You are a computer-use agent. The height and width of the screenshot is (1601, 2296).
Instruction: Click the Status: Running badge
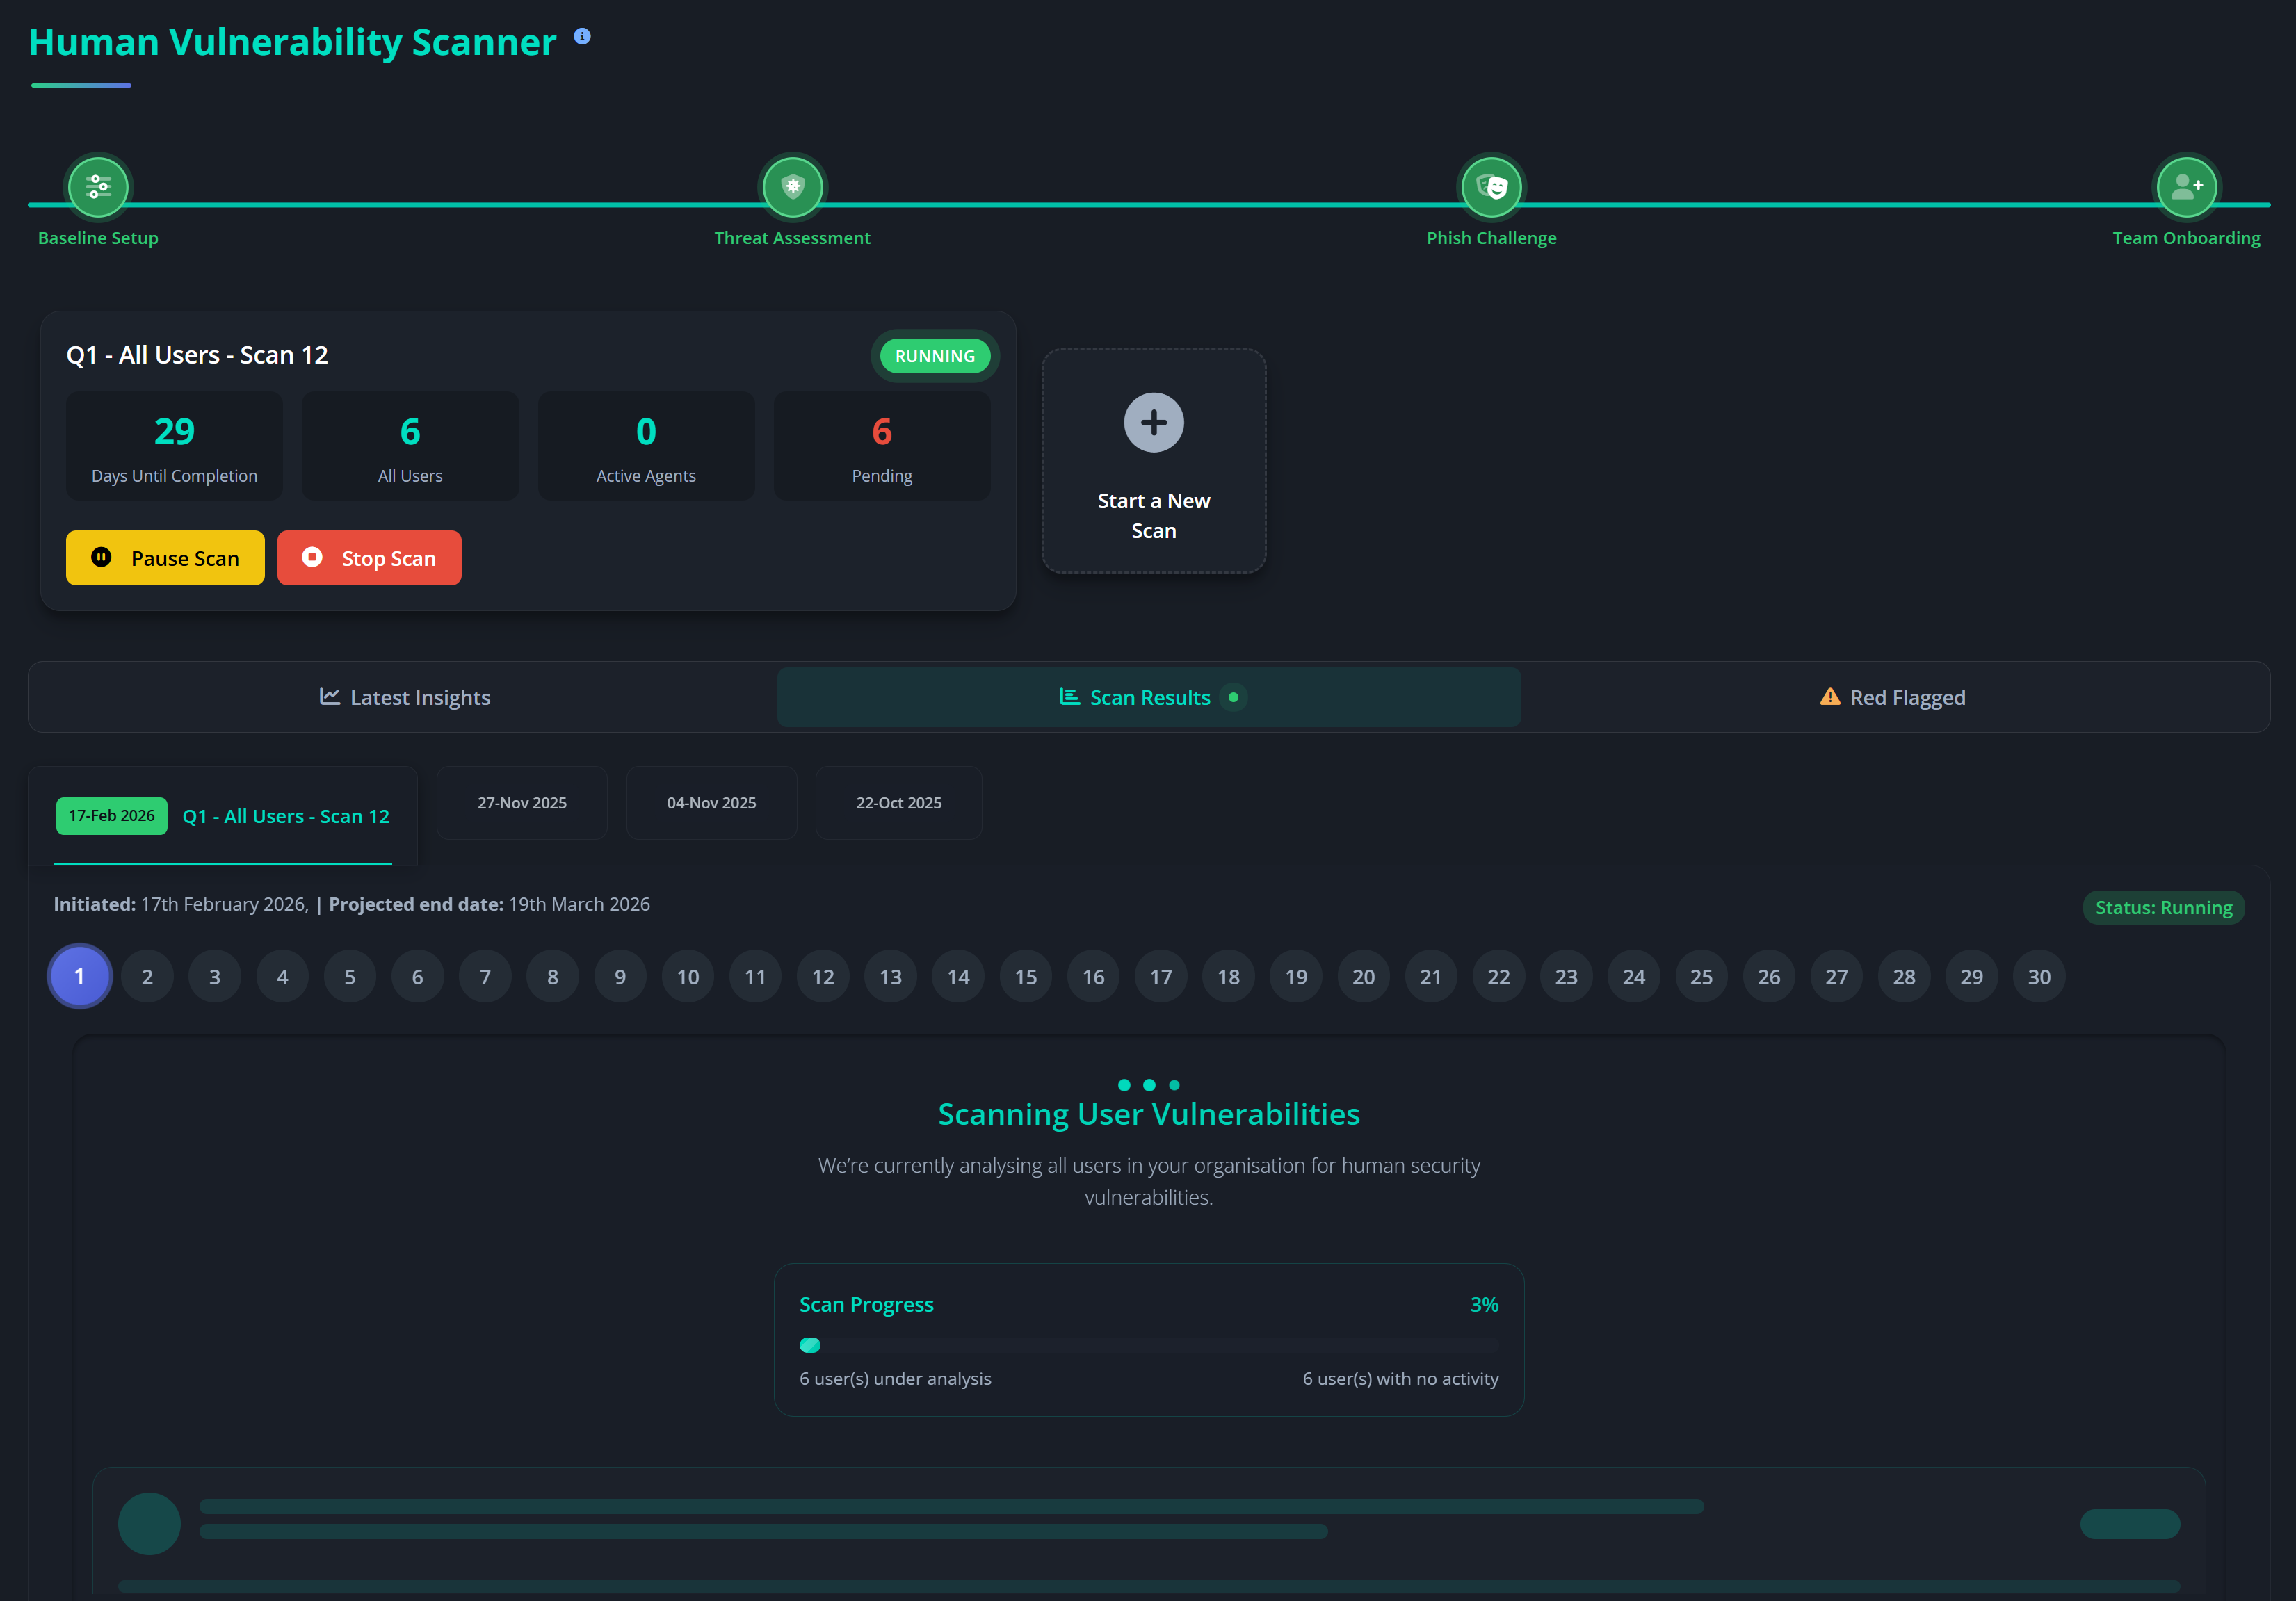pyautogui.click(x=2163, y=908)
